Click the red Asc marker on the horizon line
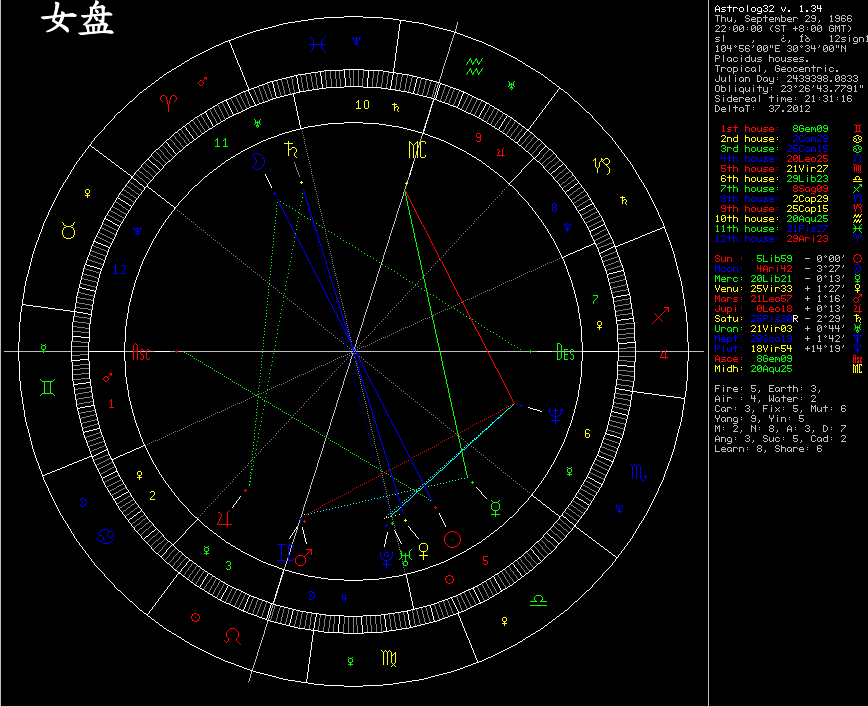This screenshot has height=706, width=868. [142, 351]
